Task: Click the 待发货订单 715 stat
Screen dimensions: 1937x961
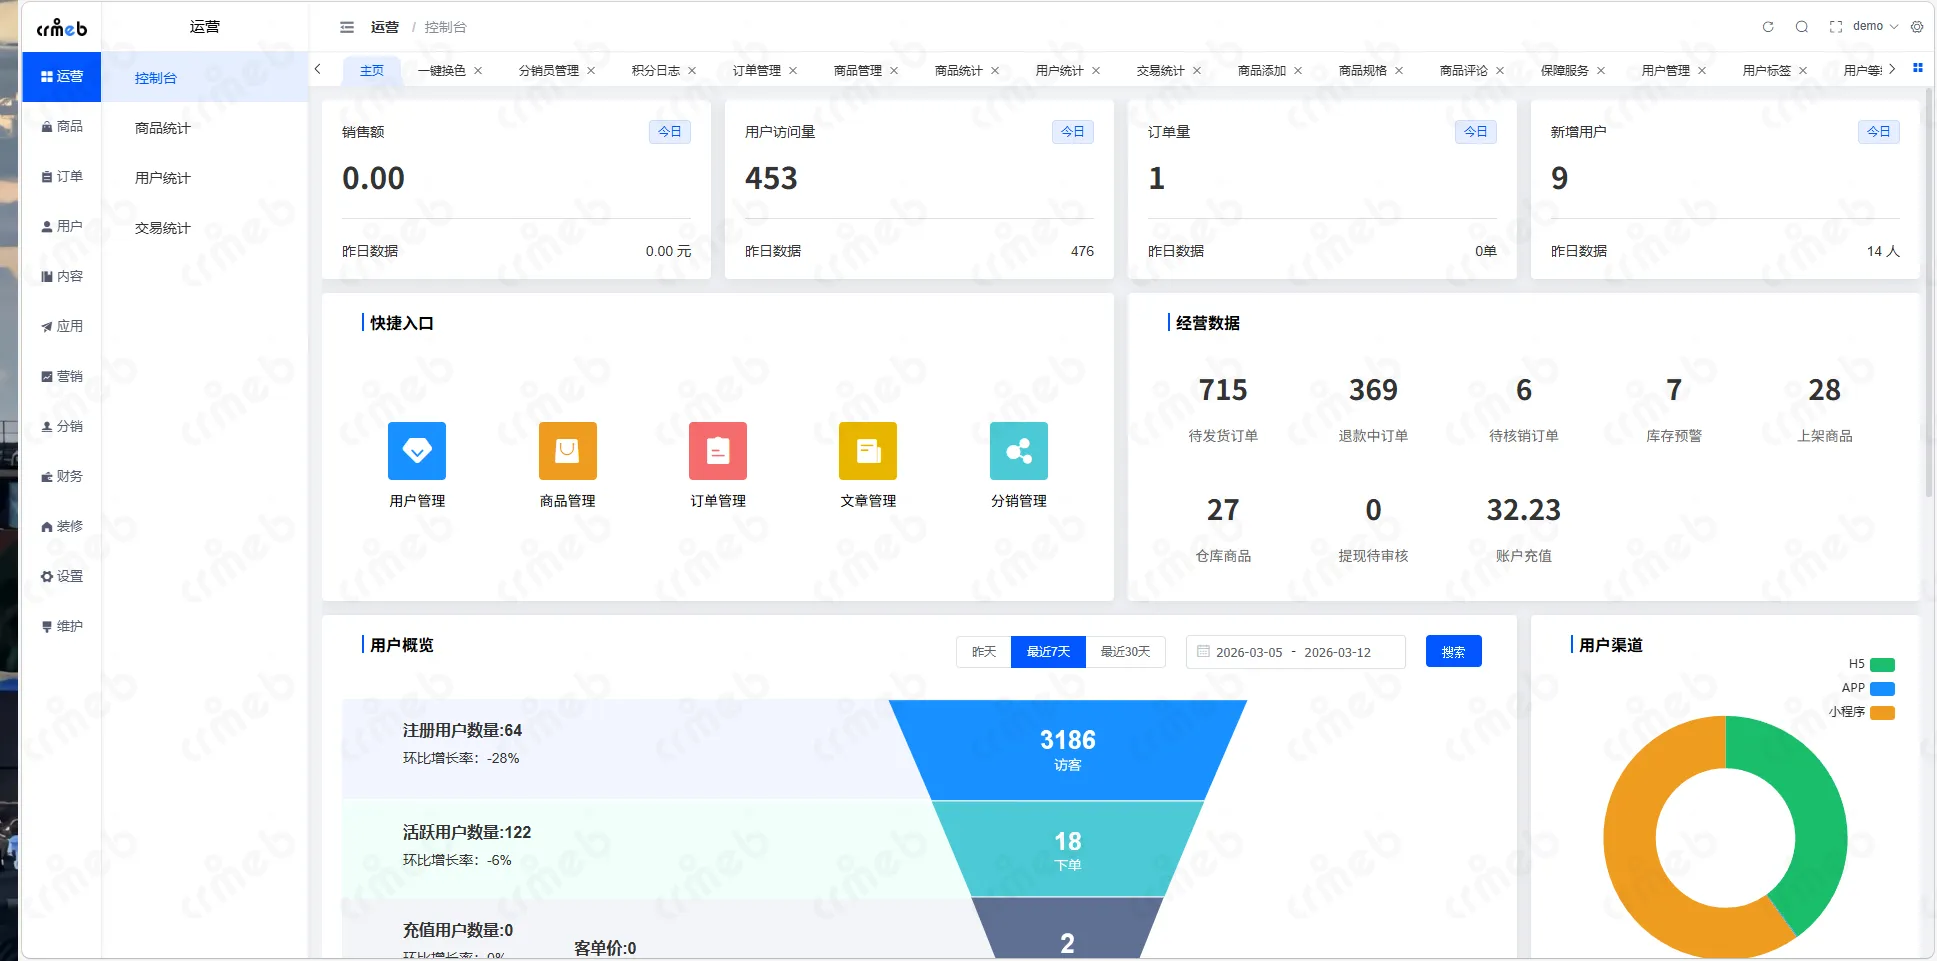Action: pyautogui.click(x=1223, y=409)
